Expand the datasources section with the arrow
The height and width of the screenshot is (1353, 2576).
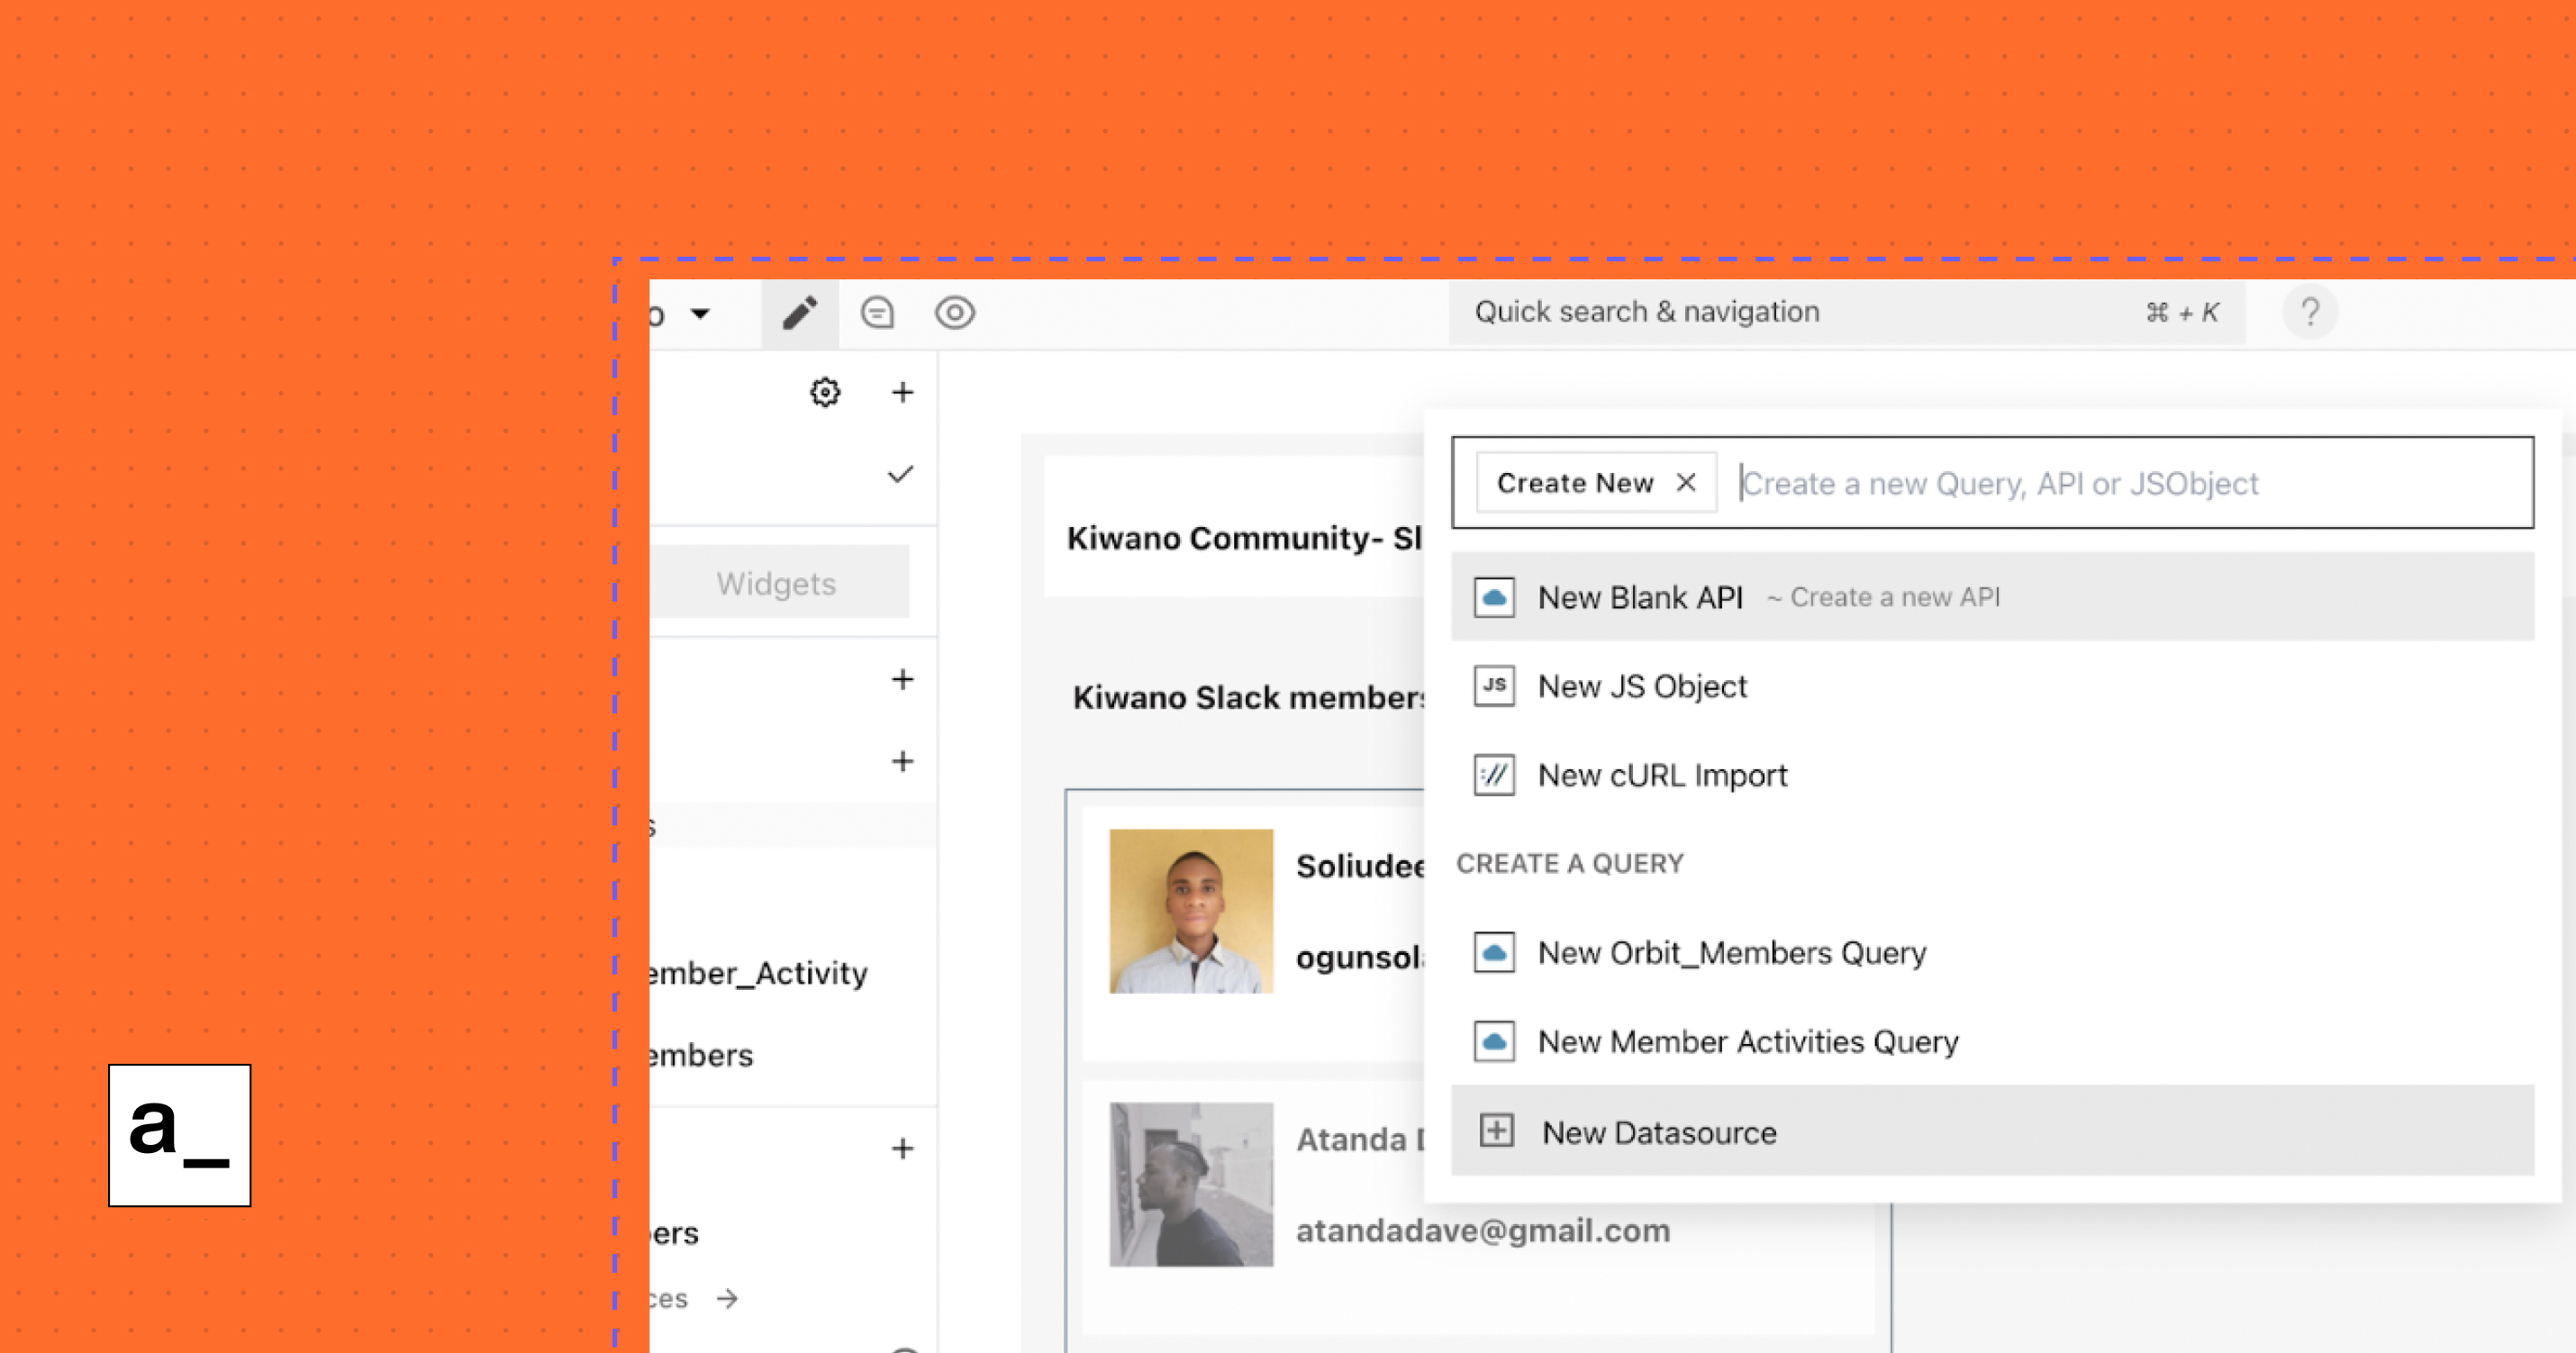(726, 1299)
